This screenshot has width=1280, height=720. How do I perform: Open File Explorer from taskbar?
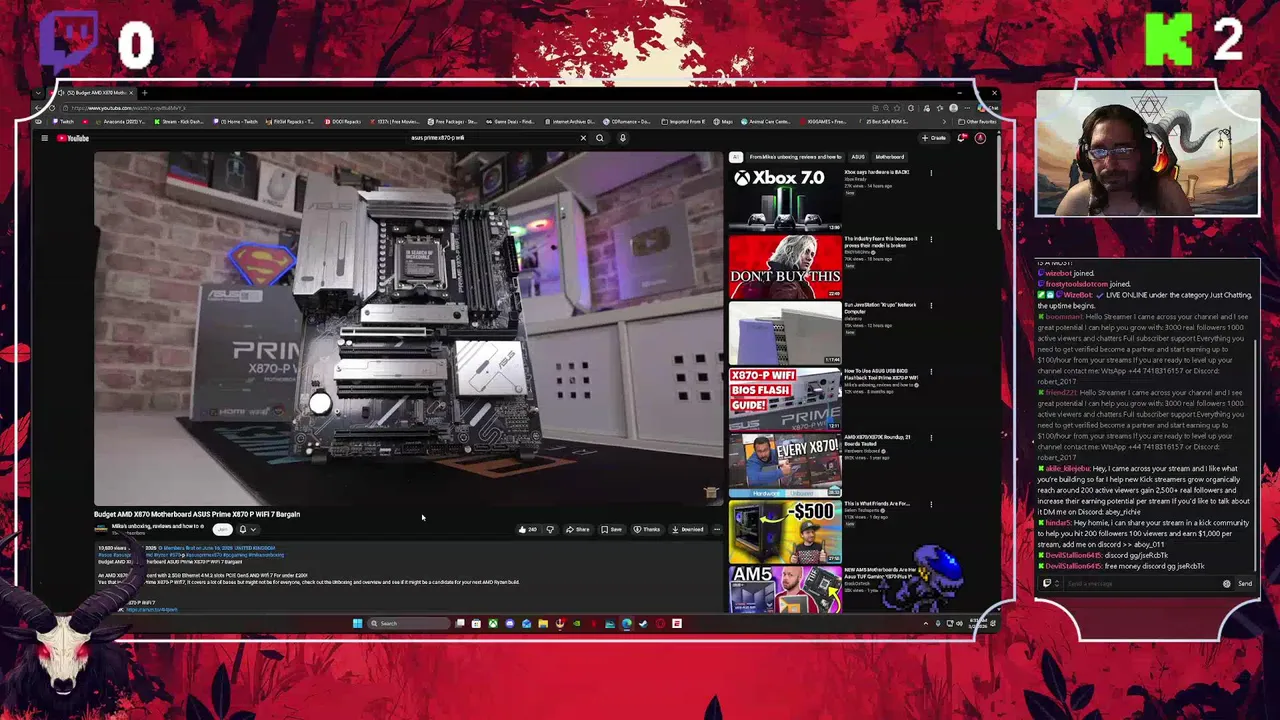(543, 623)
